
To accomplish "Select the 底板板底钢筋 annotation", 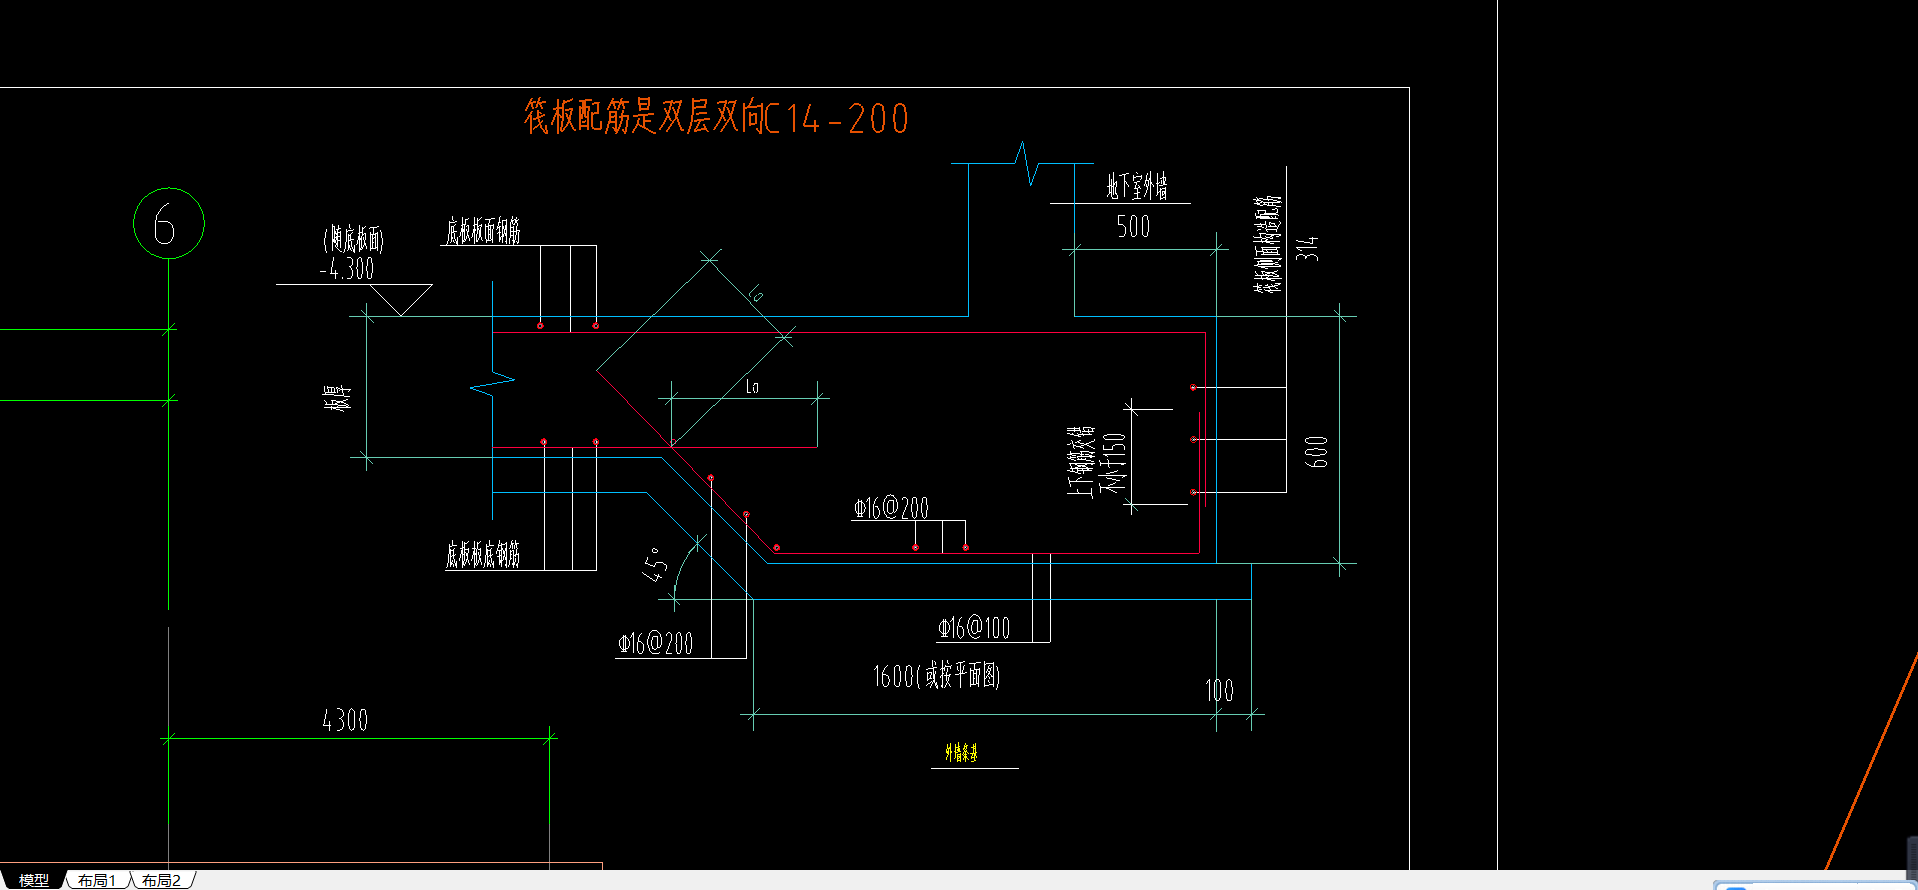I will coord(483,554).
